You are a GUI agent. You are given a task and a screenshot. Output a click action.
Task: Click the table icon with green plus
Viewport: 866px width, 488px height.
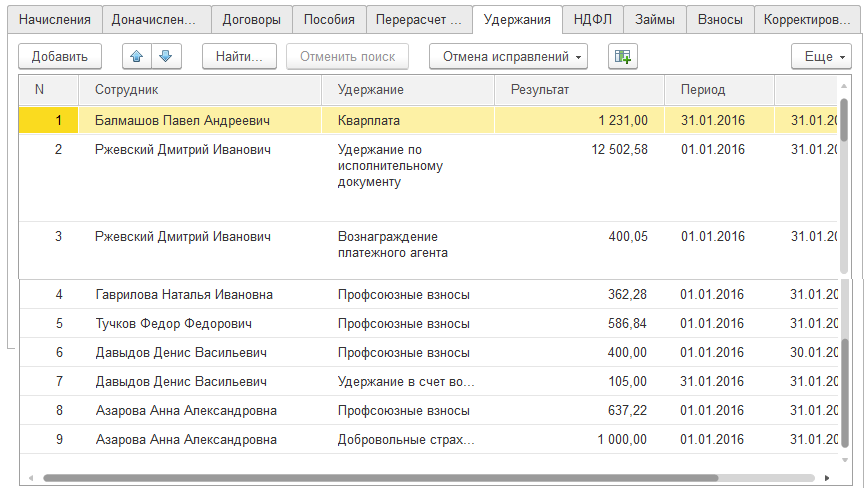coord(623,57)
